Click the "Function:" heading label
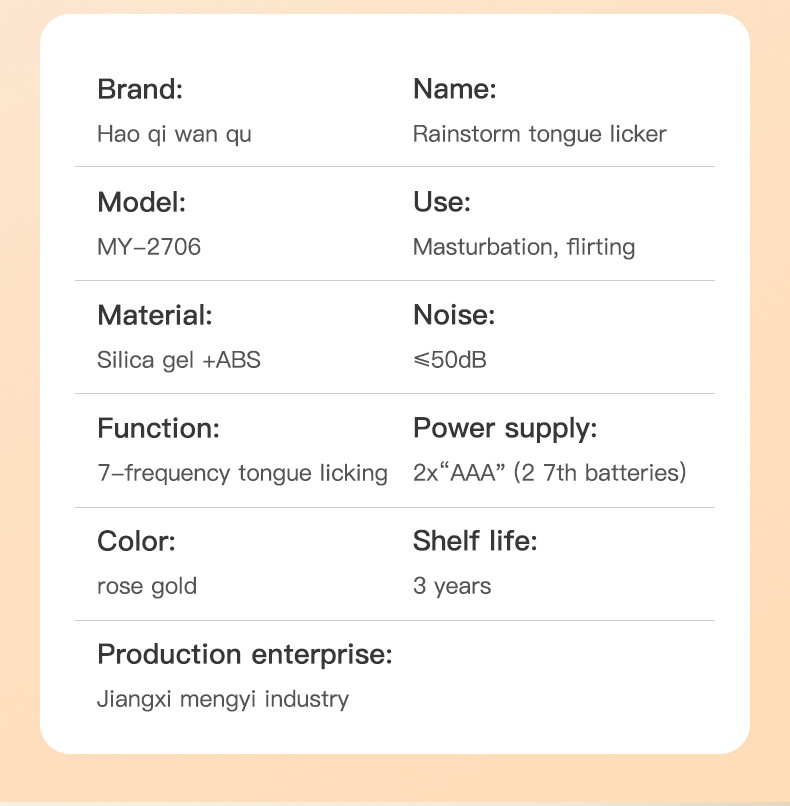This screenshot has height=806, width=790. tap(158, 428)
